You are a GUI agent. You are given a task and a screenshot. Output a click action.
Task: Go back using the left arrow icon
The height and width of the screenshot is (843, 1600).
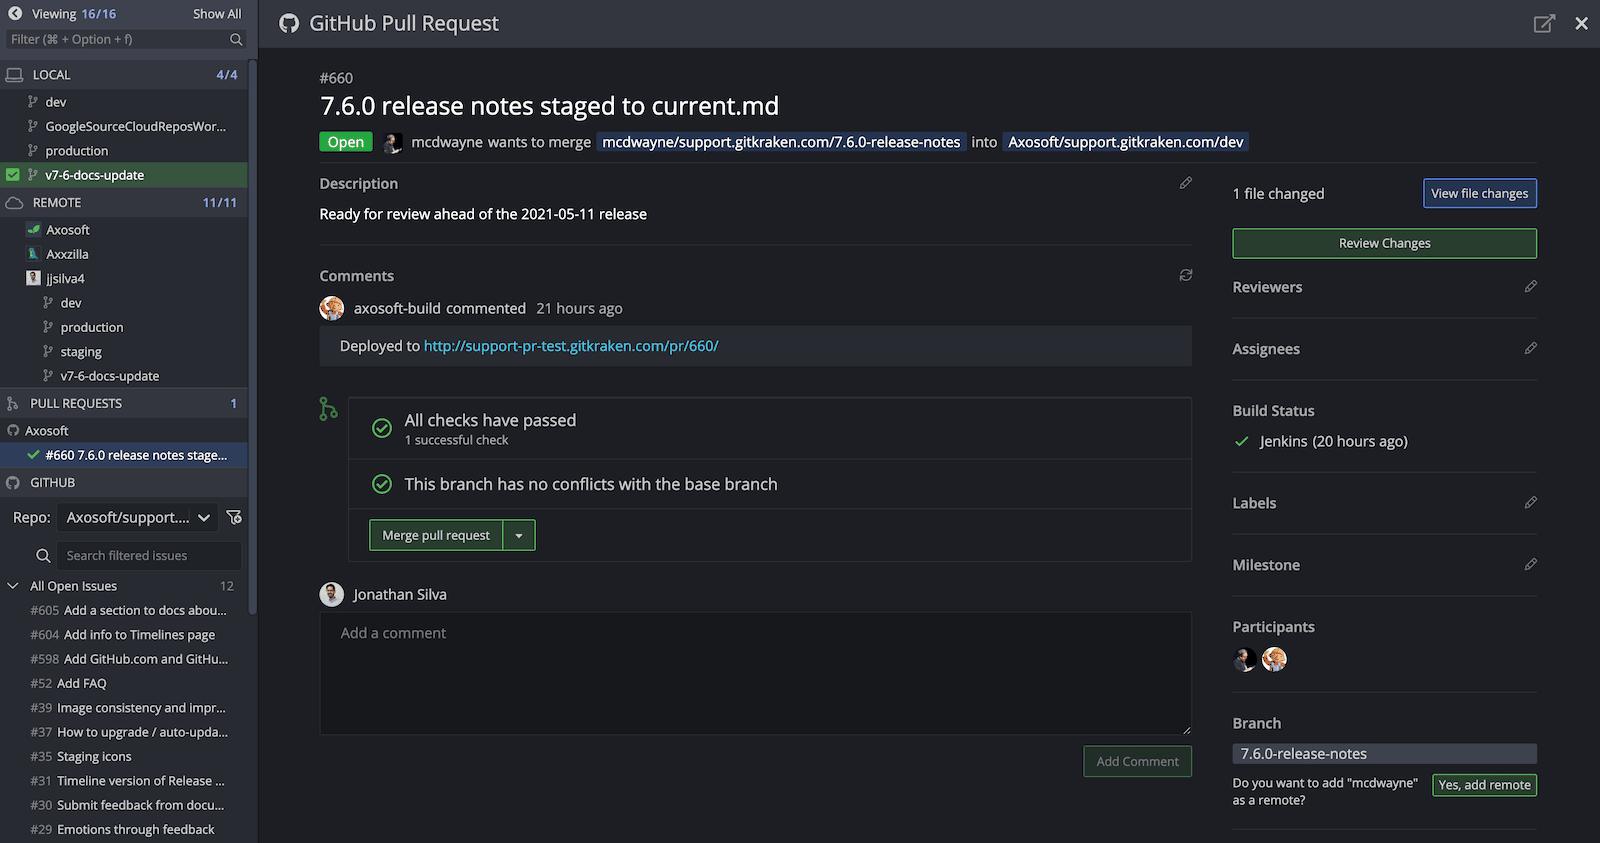pos(15,14)
